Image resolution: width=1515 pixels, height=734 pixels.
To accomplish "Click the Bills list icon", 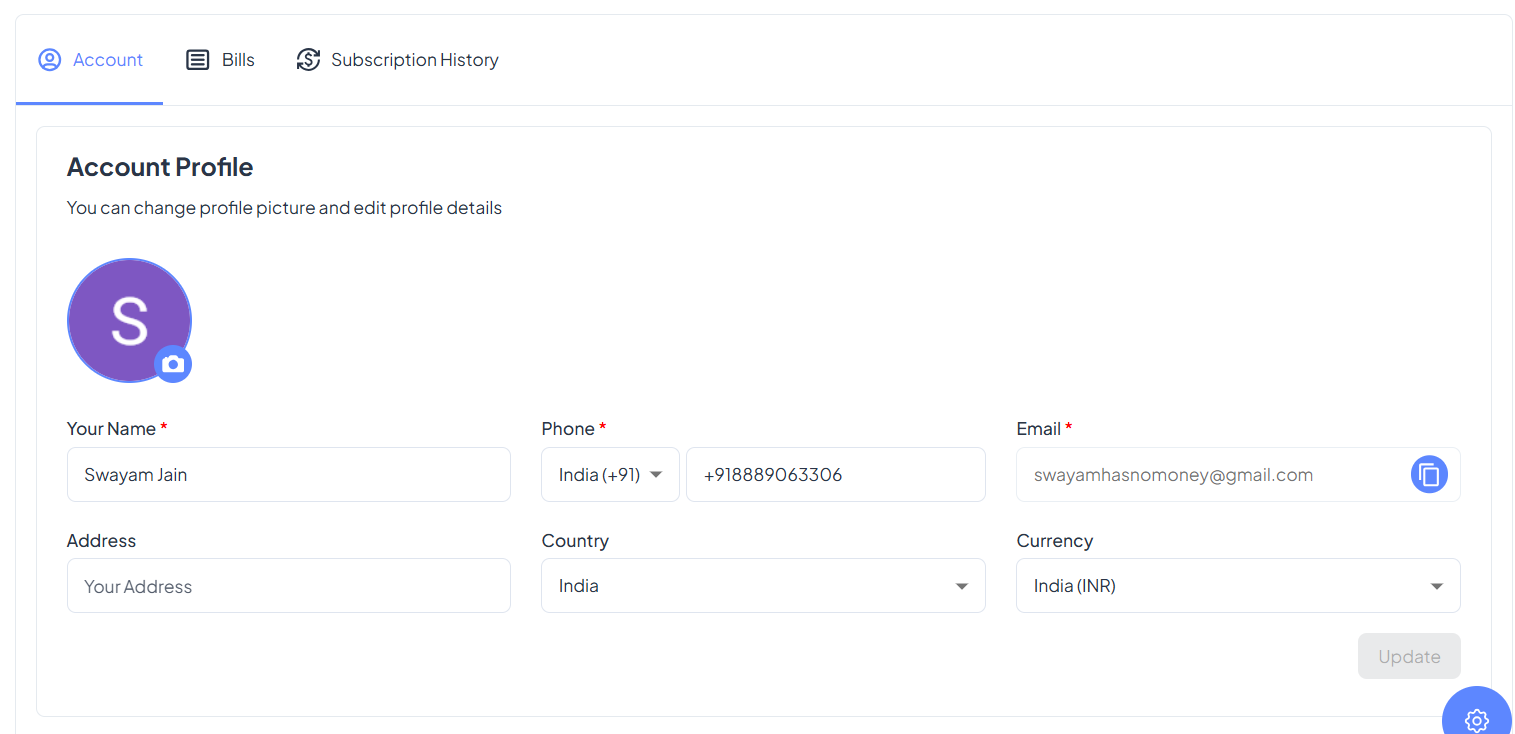I will 198,60.
